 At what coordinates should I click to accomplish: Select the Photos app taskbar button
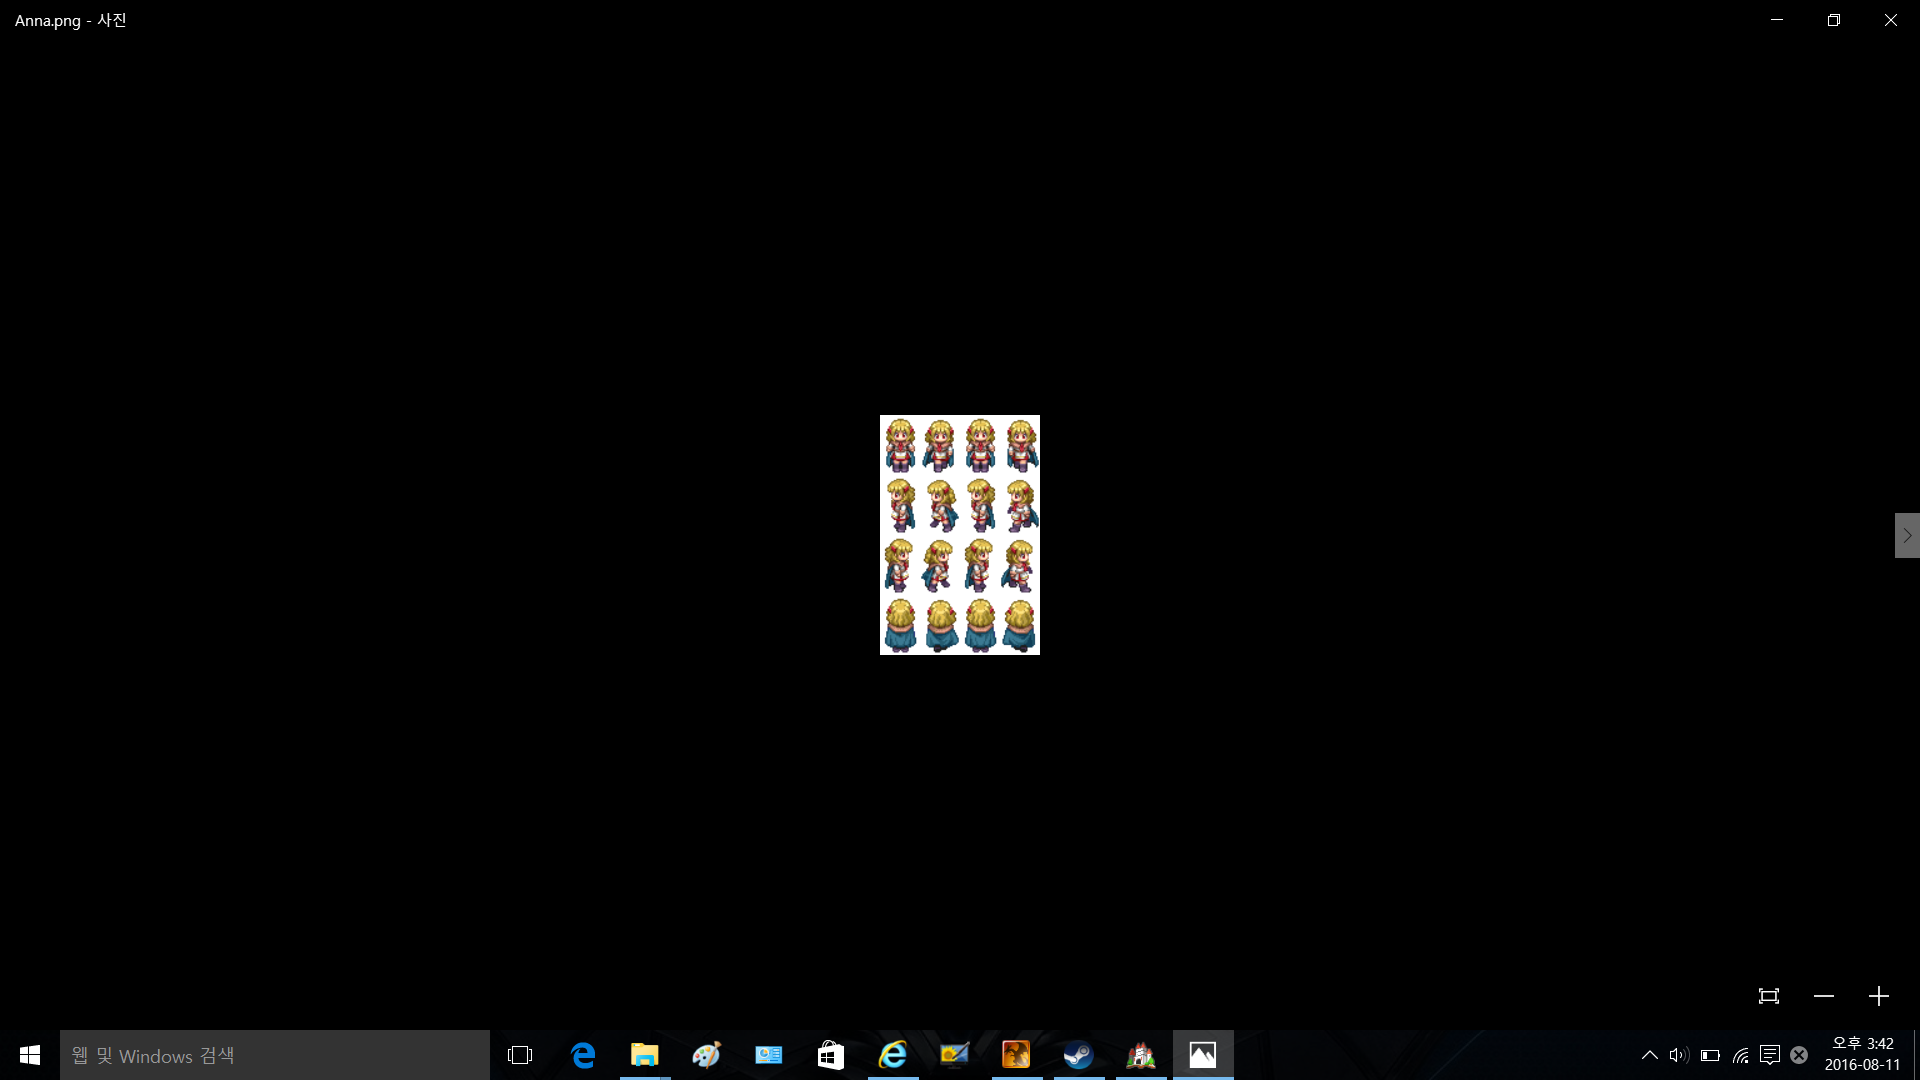(1203, 1055)
